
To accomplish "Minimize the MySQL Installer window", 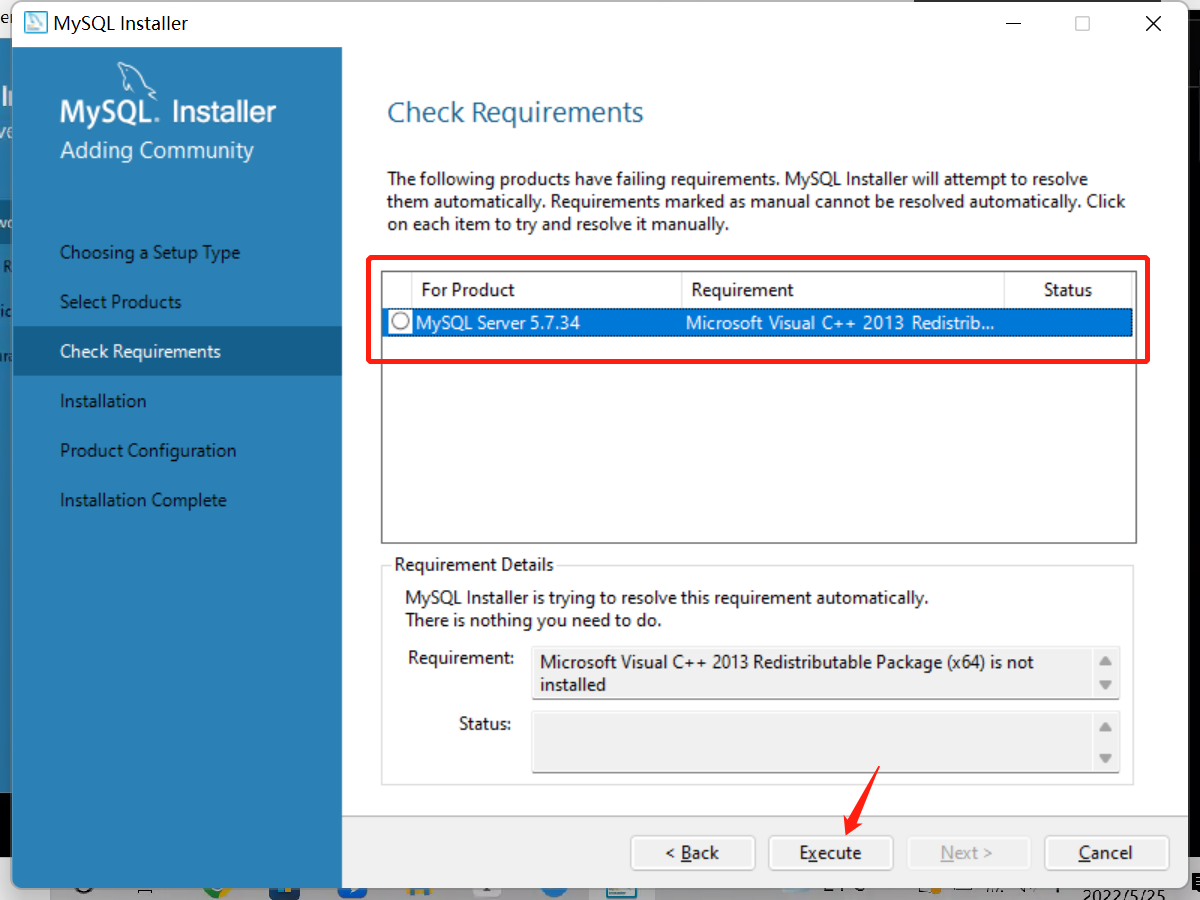I will click(1012, 23).
